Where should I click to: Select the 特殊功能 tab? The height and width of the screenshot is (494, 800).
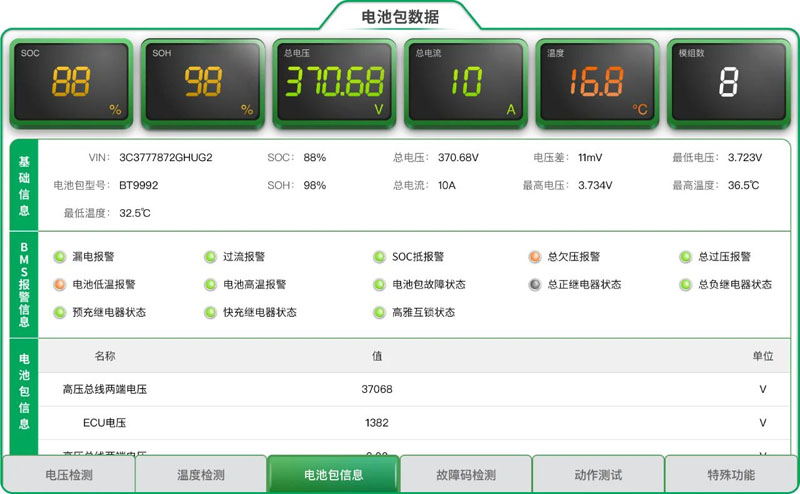[x=730, y=475]
